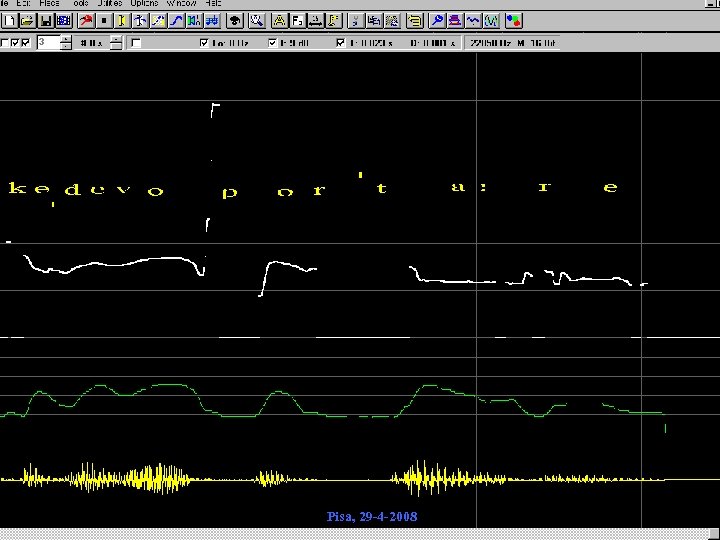The image size is (720, 540).
Task: Click the blue stick-figure toolbar icon
Action: coord(140,21)
